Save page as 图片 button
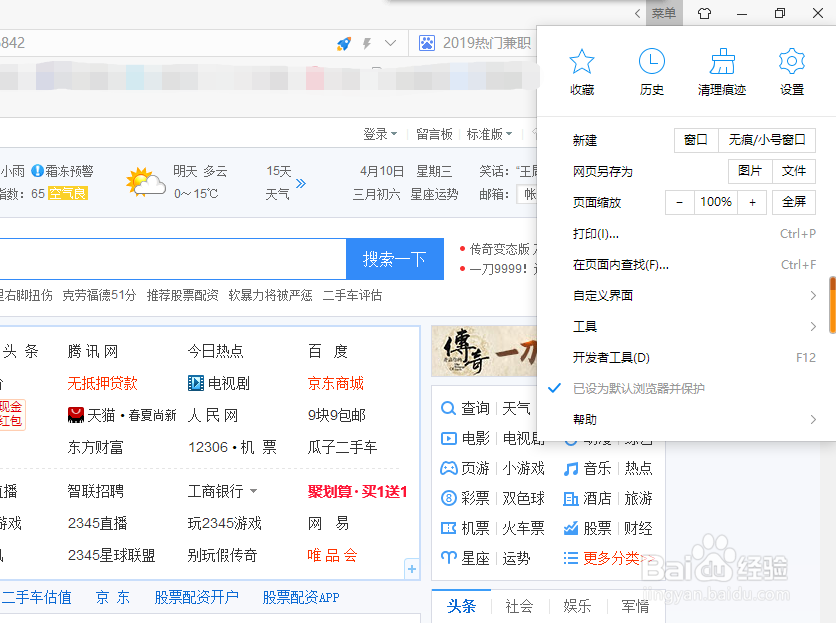This screenshot has width=836, height=623. [750, 171]
